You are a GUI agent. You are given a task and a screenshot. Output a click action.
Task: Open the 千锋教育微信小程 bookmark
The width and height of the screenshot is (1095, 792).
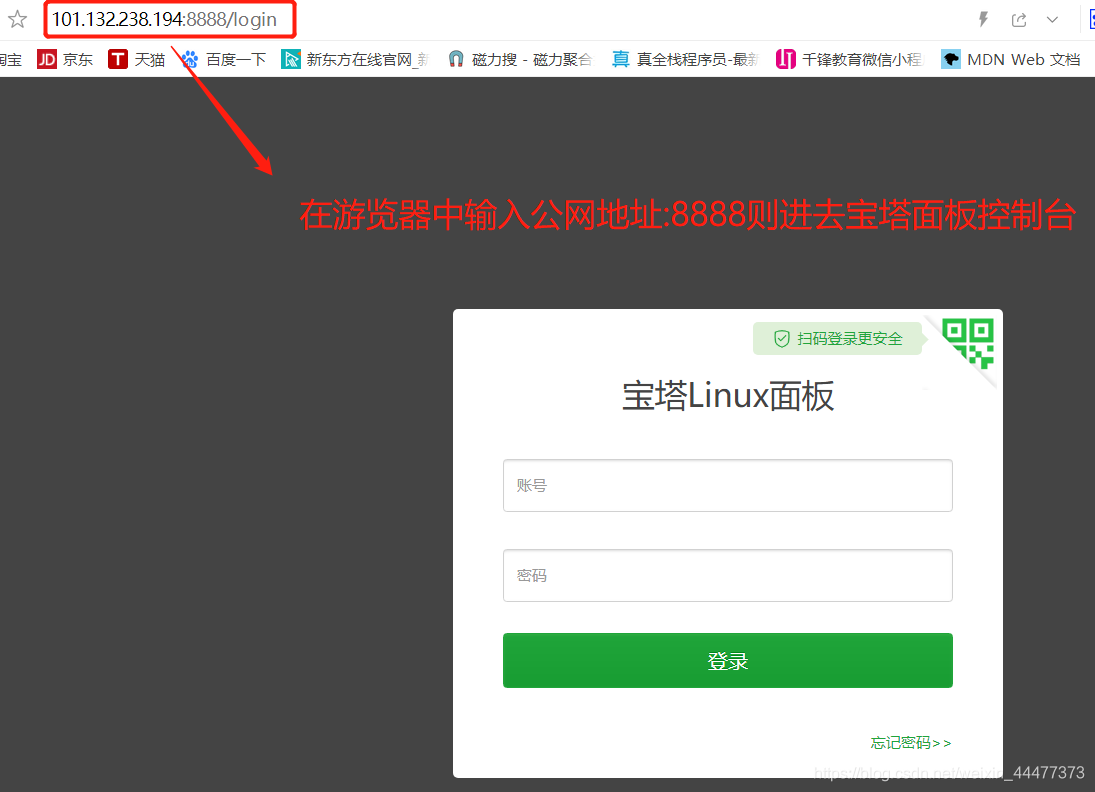point(850,59)
